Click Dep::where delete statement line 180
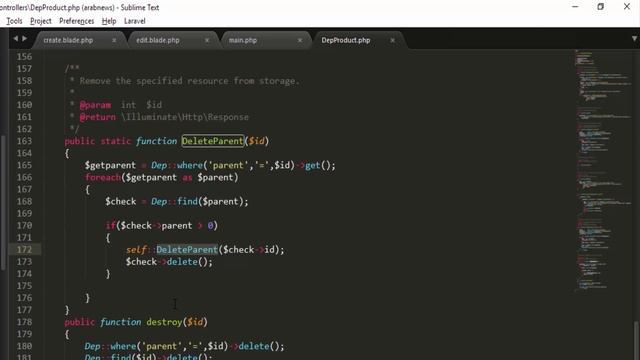This screenshot has width=640, height=360. click(x=184, y=346)
